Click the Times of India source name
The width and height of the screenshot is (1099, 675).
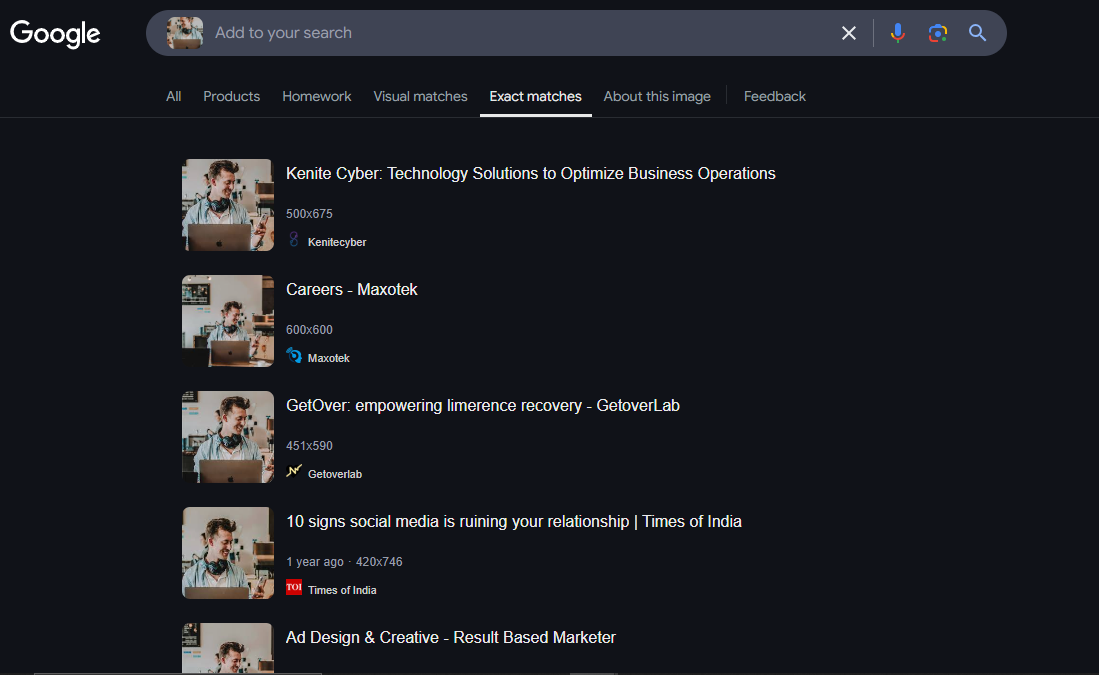click(x=342, y=590)
